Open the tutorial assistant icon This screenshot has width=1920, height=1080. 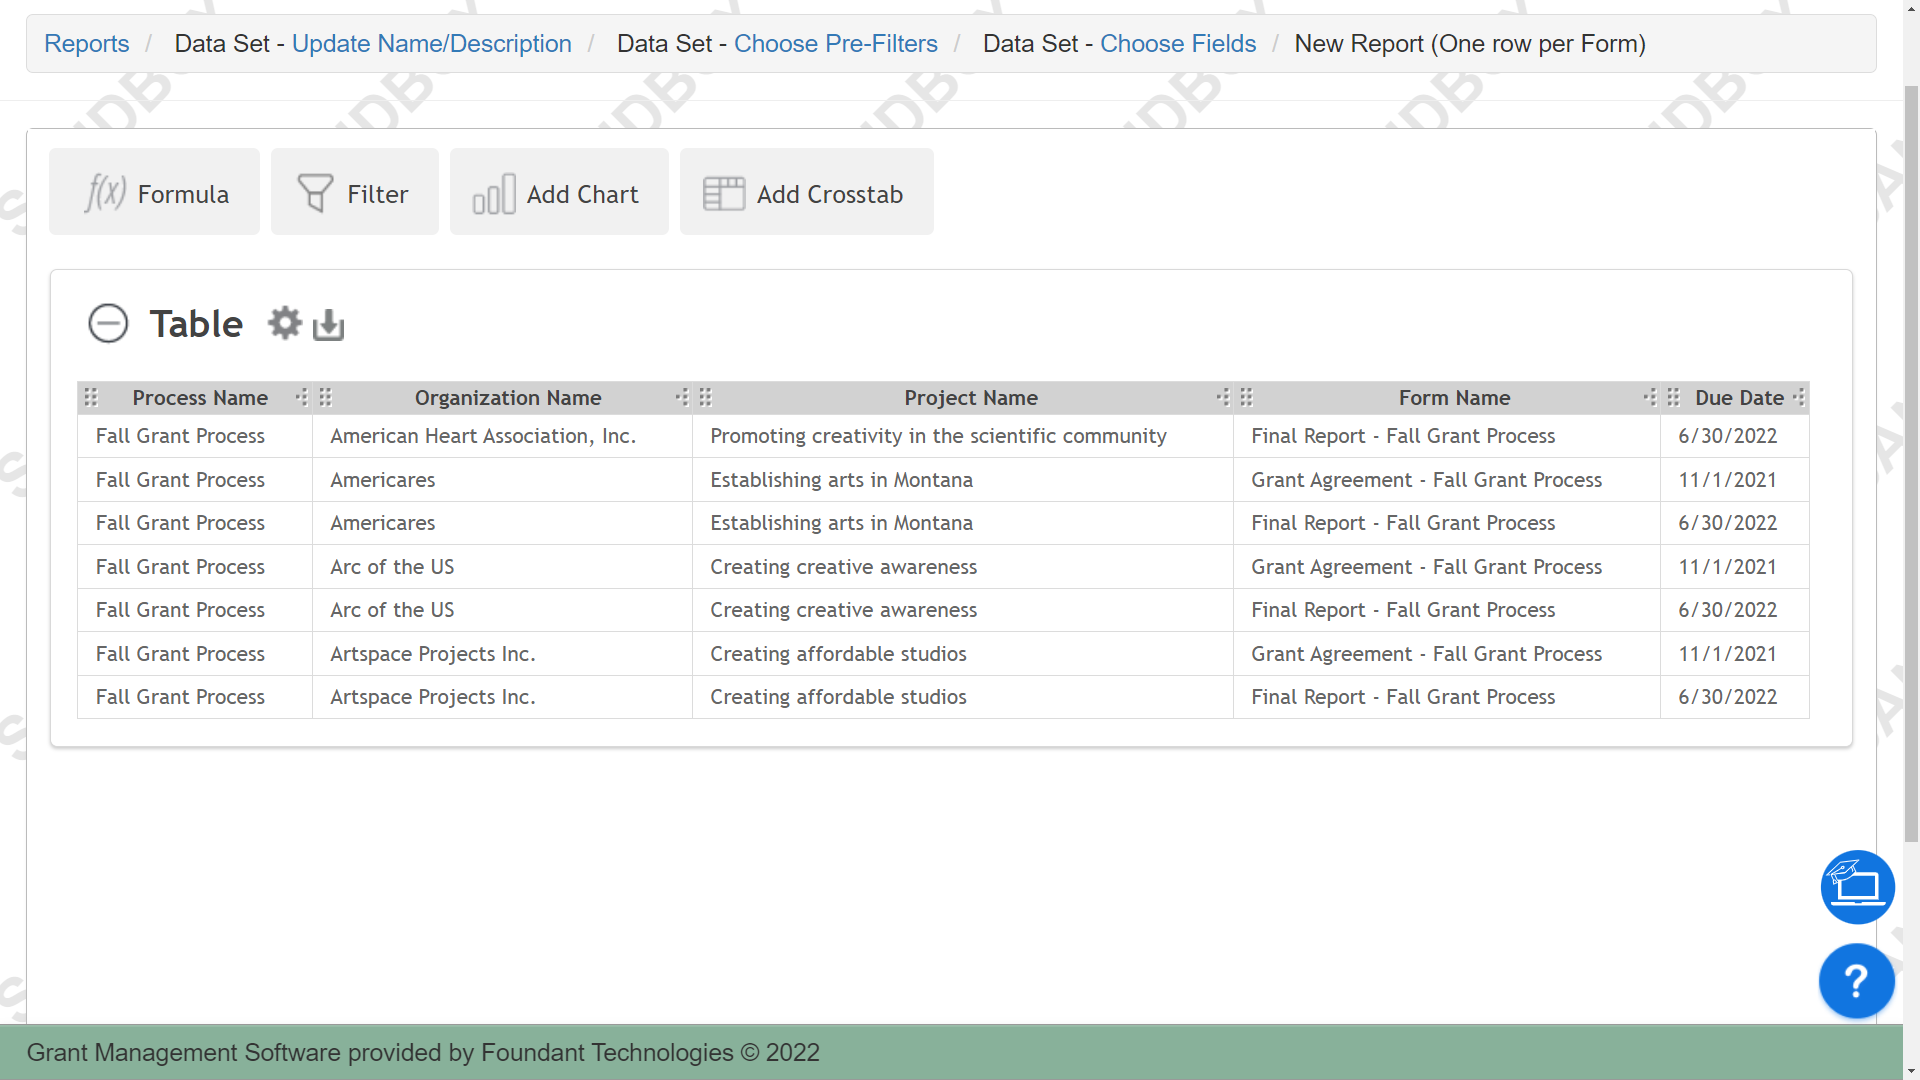pos(1857,886)
